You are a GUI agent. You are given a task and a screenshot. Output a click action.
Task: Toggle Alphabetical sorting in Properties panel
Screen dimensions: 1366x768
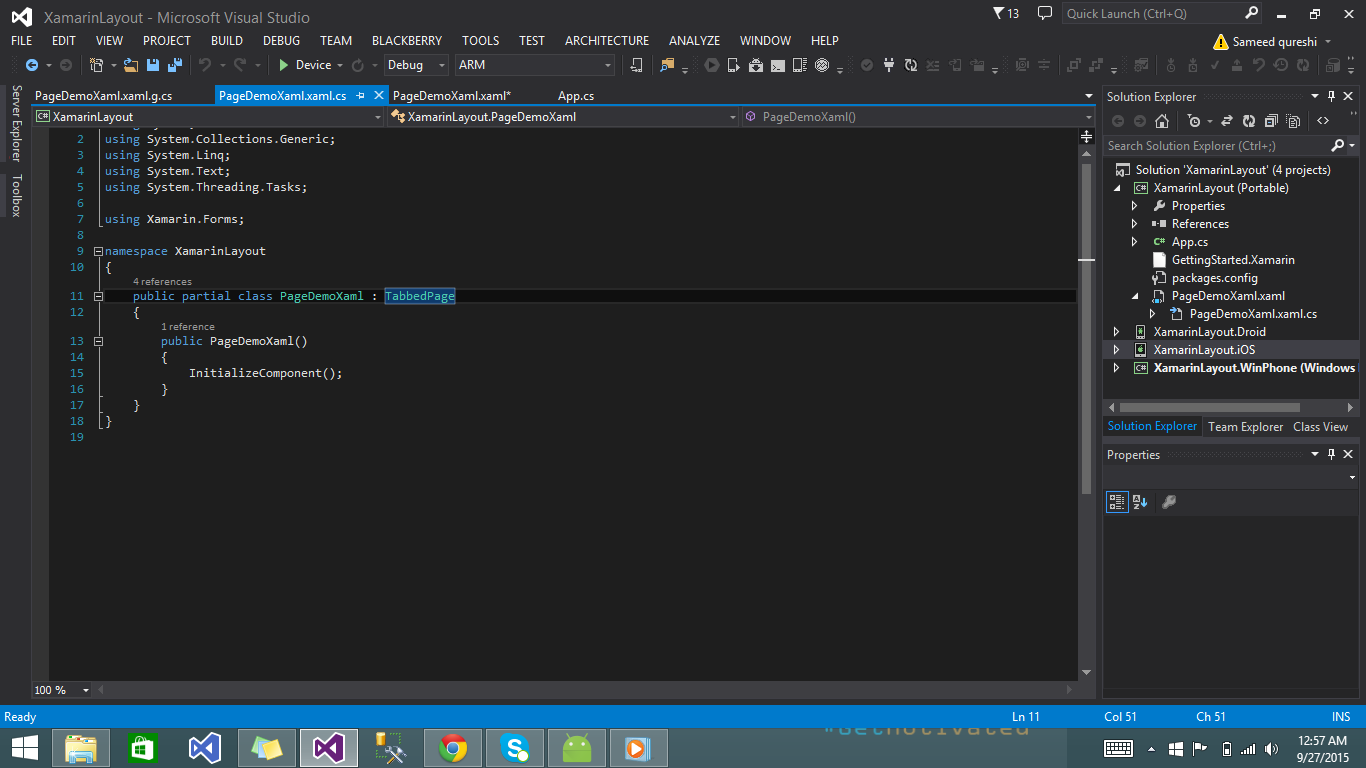[x=1140, y=502]
